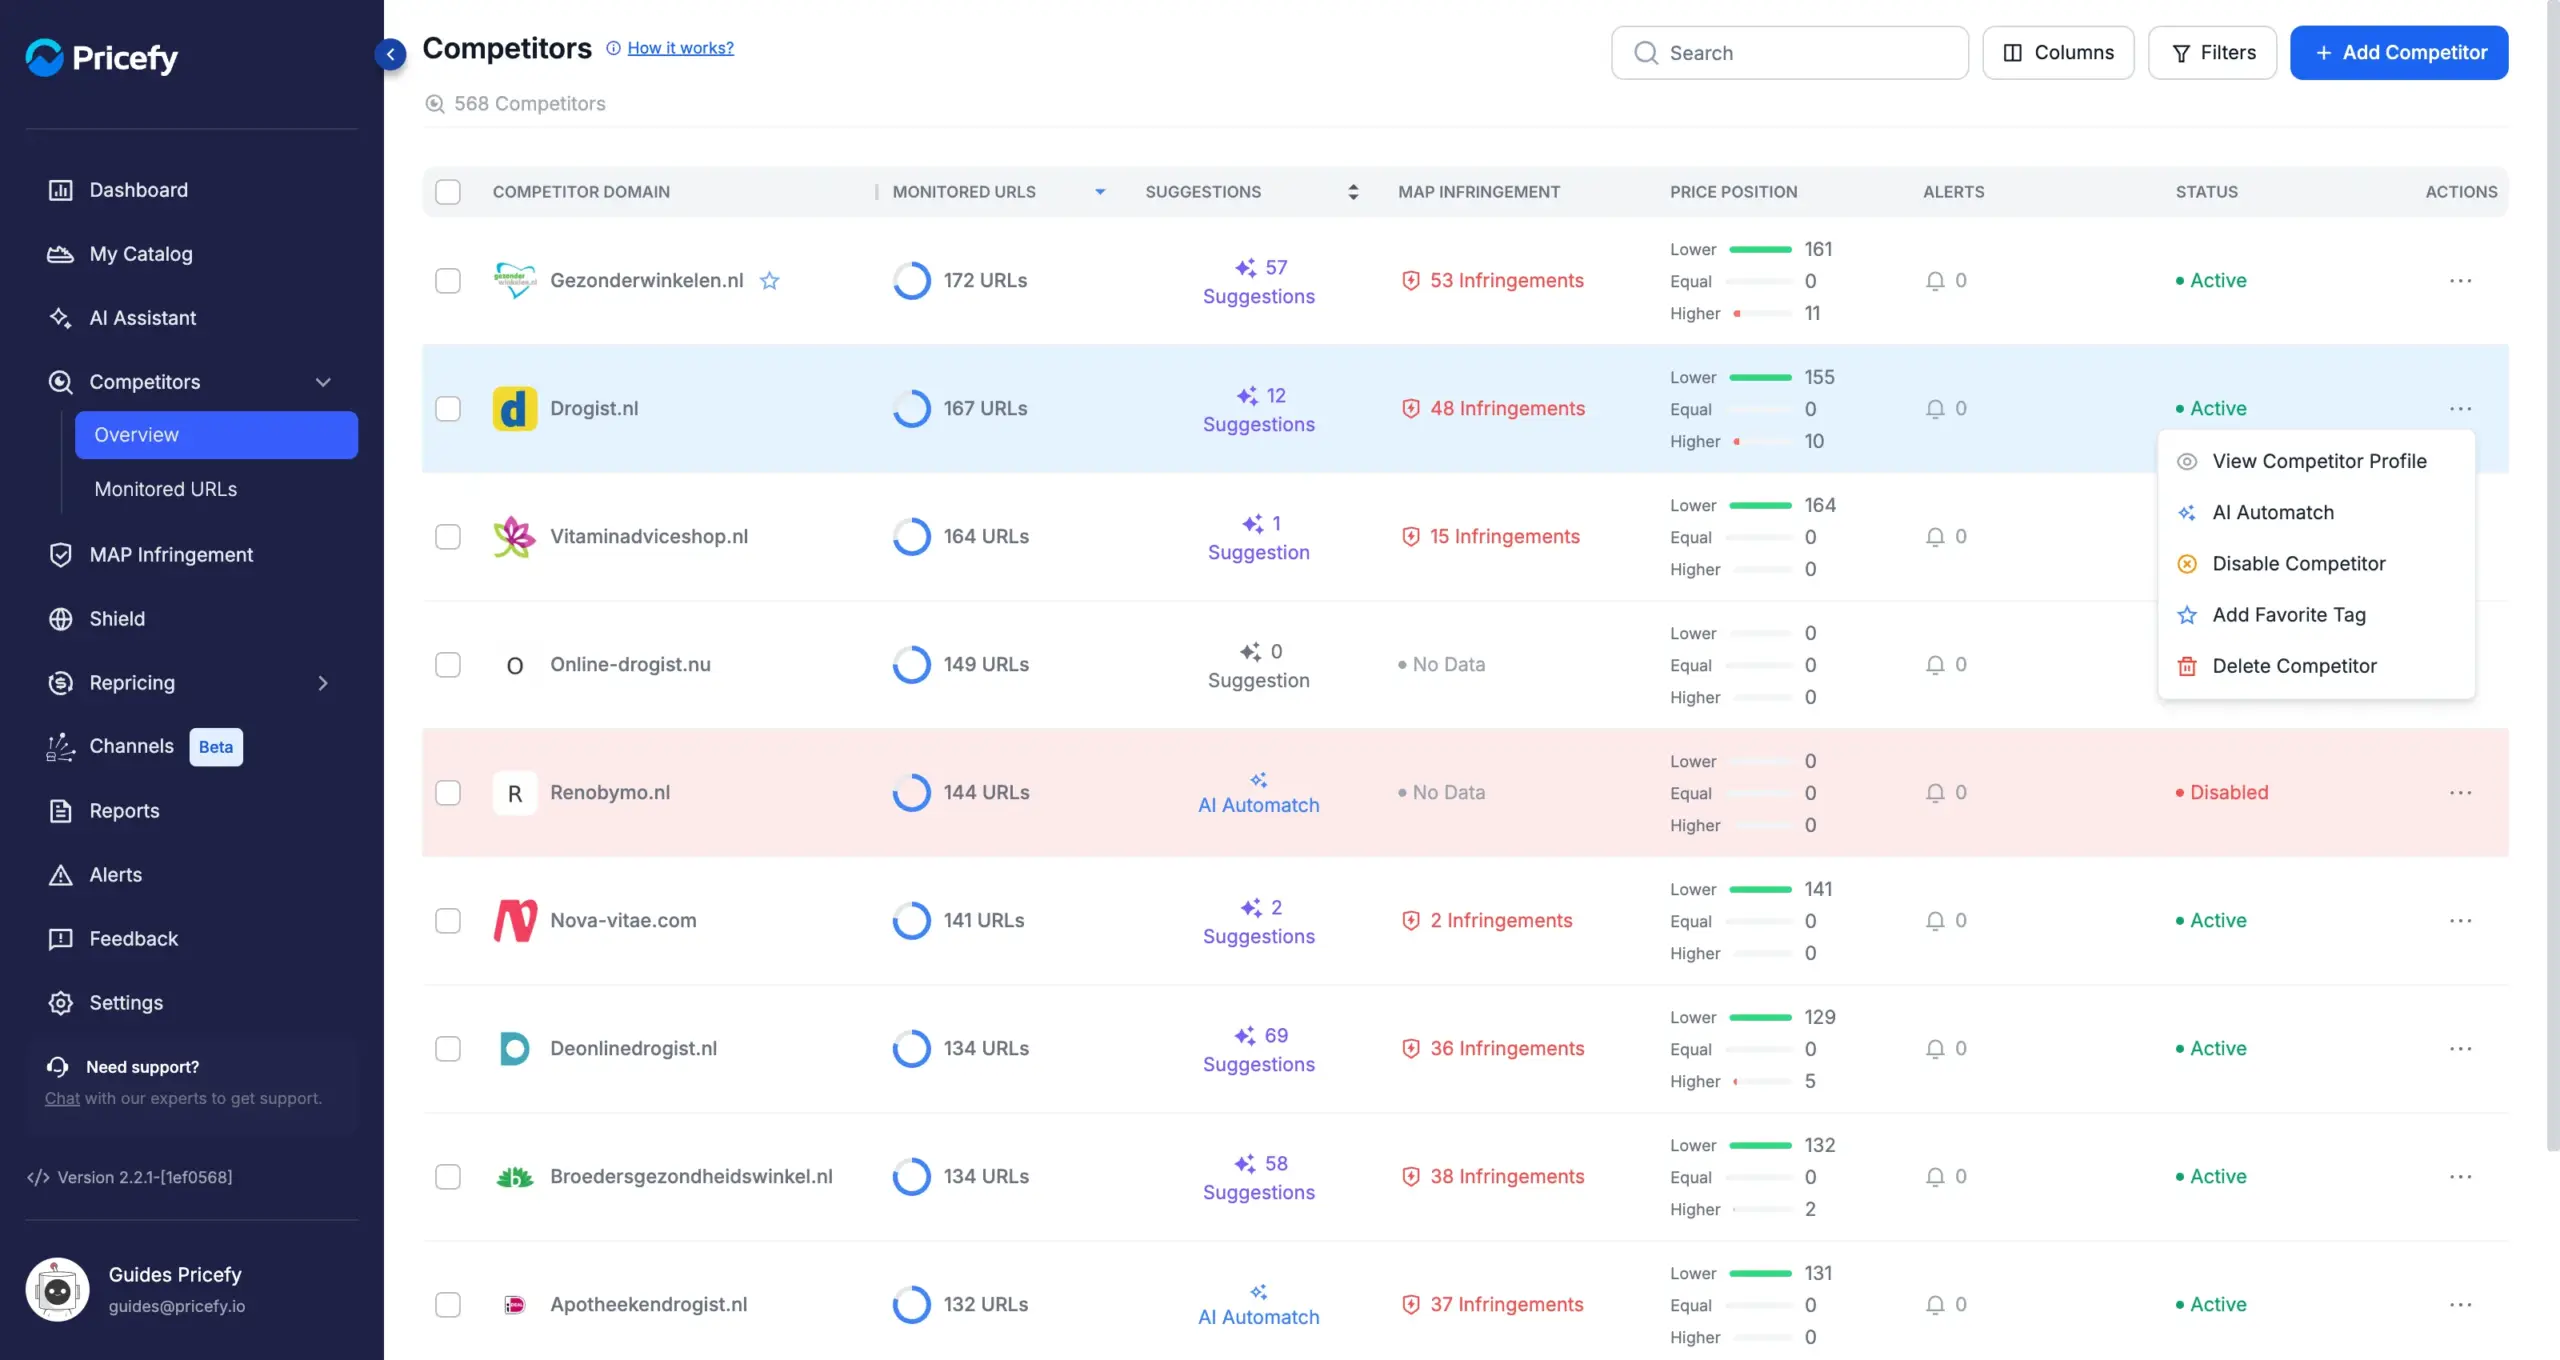
Task: Click the My Catalog icon in sidebar
Action: click(x=60, y=254)
